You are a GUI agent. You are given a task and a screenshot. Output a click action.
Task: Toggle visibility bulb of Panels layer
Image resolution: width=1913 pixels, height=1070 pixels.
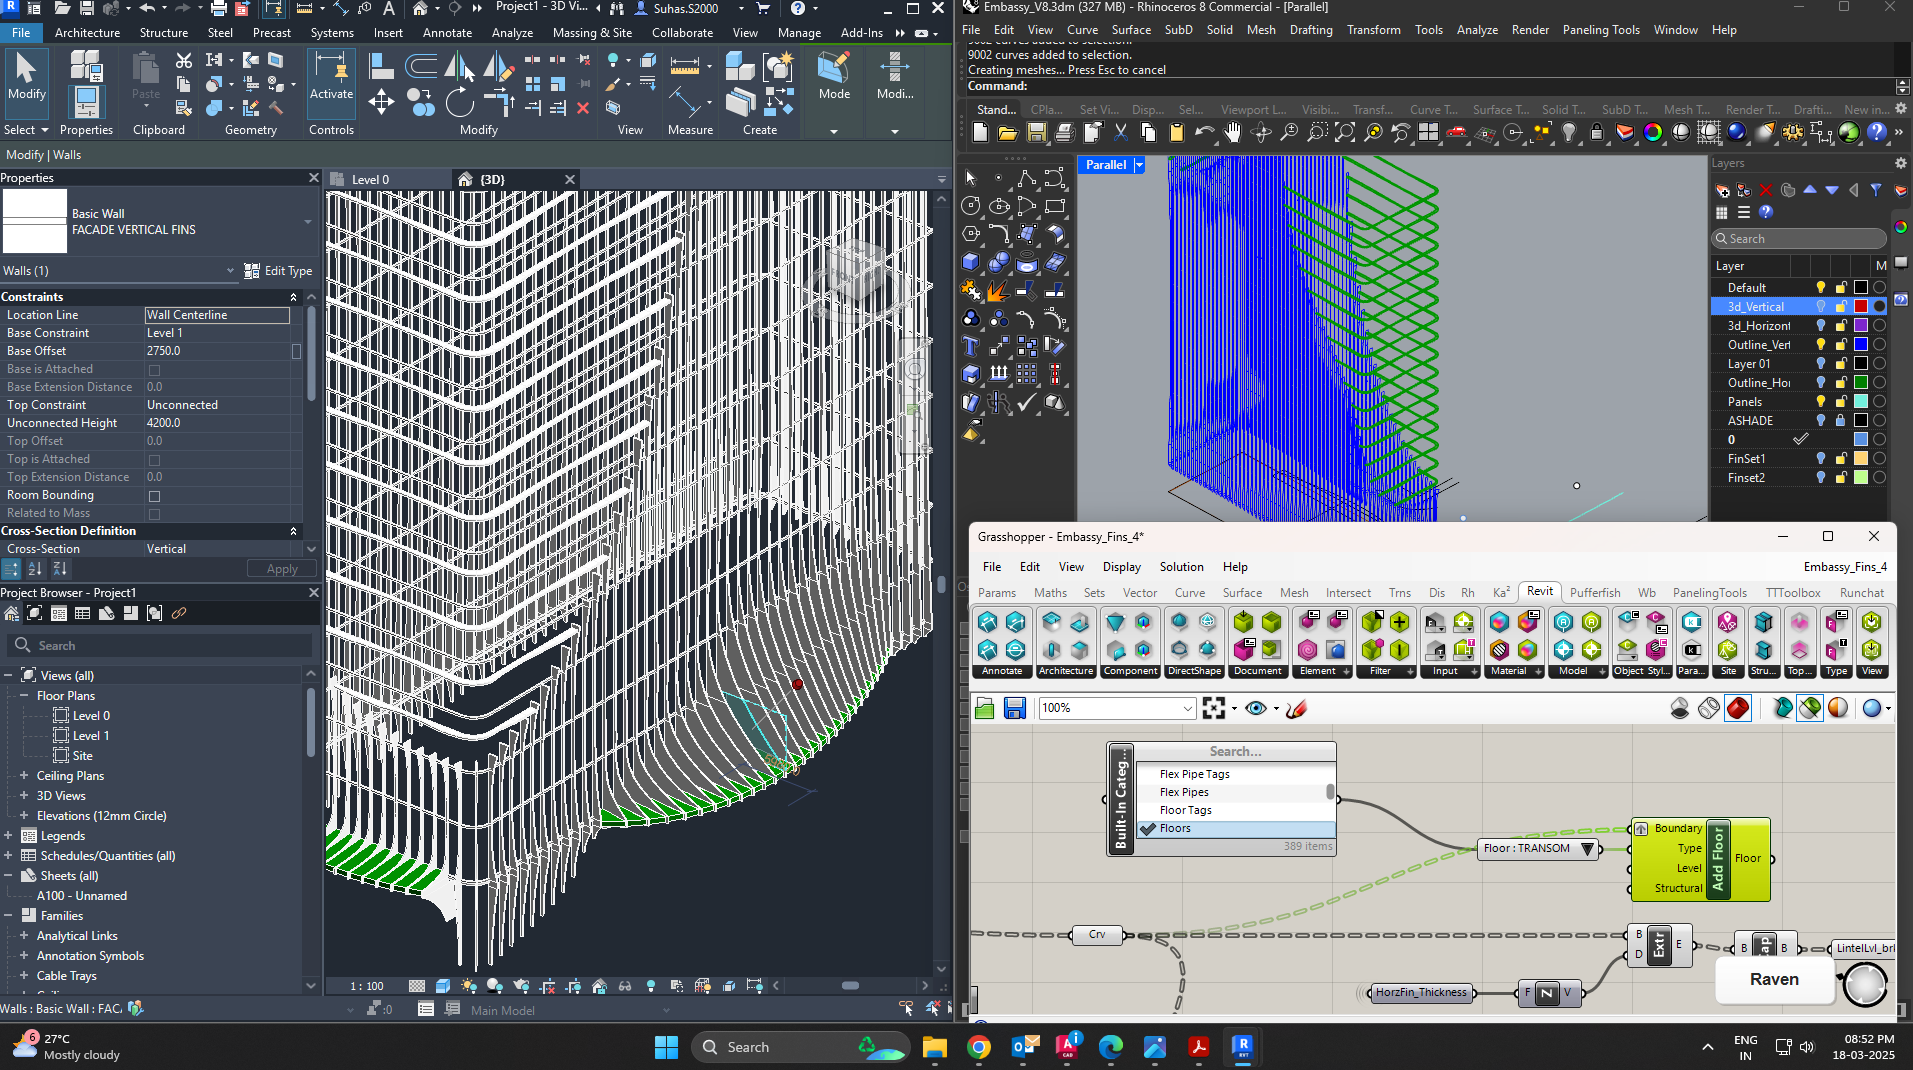pyautogui.click(x=1820, y=402)
